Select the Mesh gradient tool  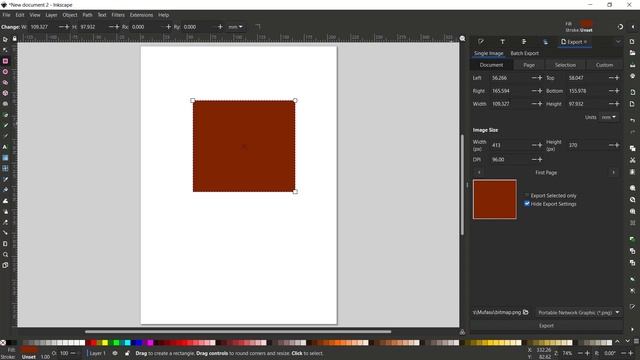[x=5, y=168]
